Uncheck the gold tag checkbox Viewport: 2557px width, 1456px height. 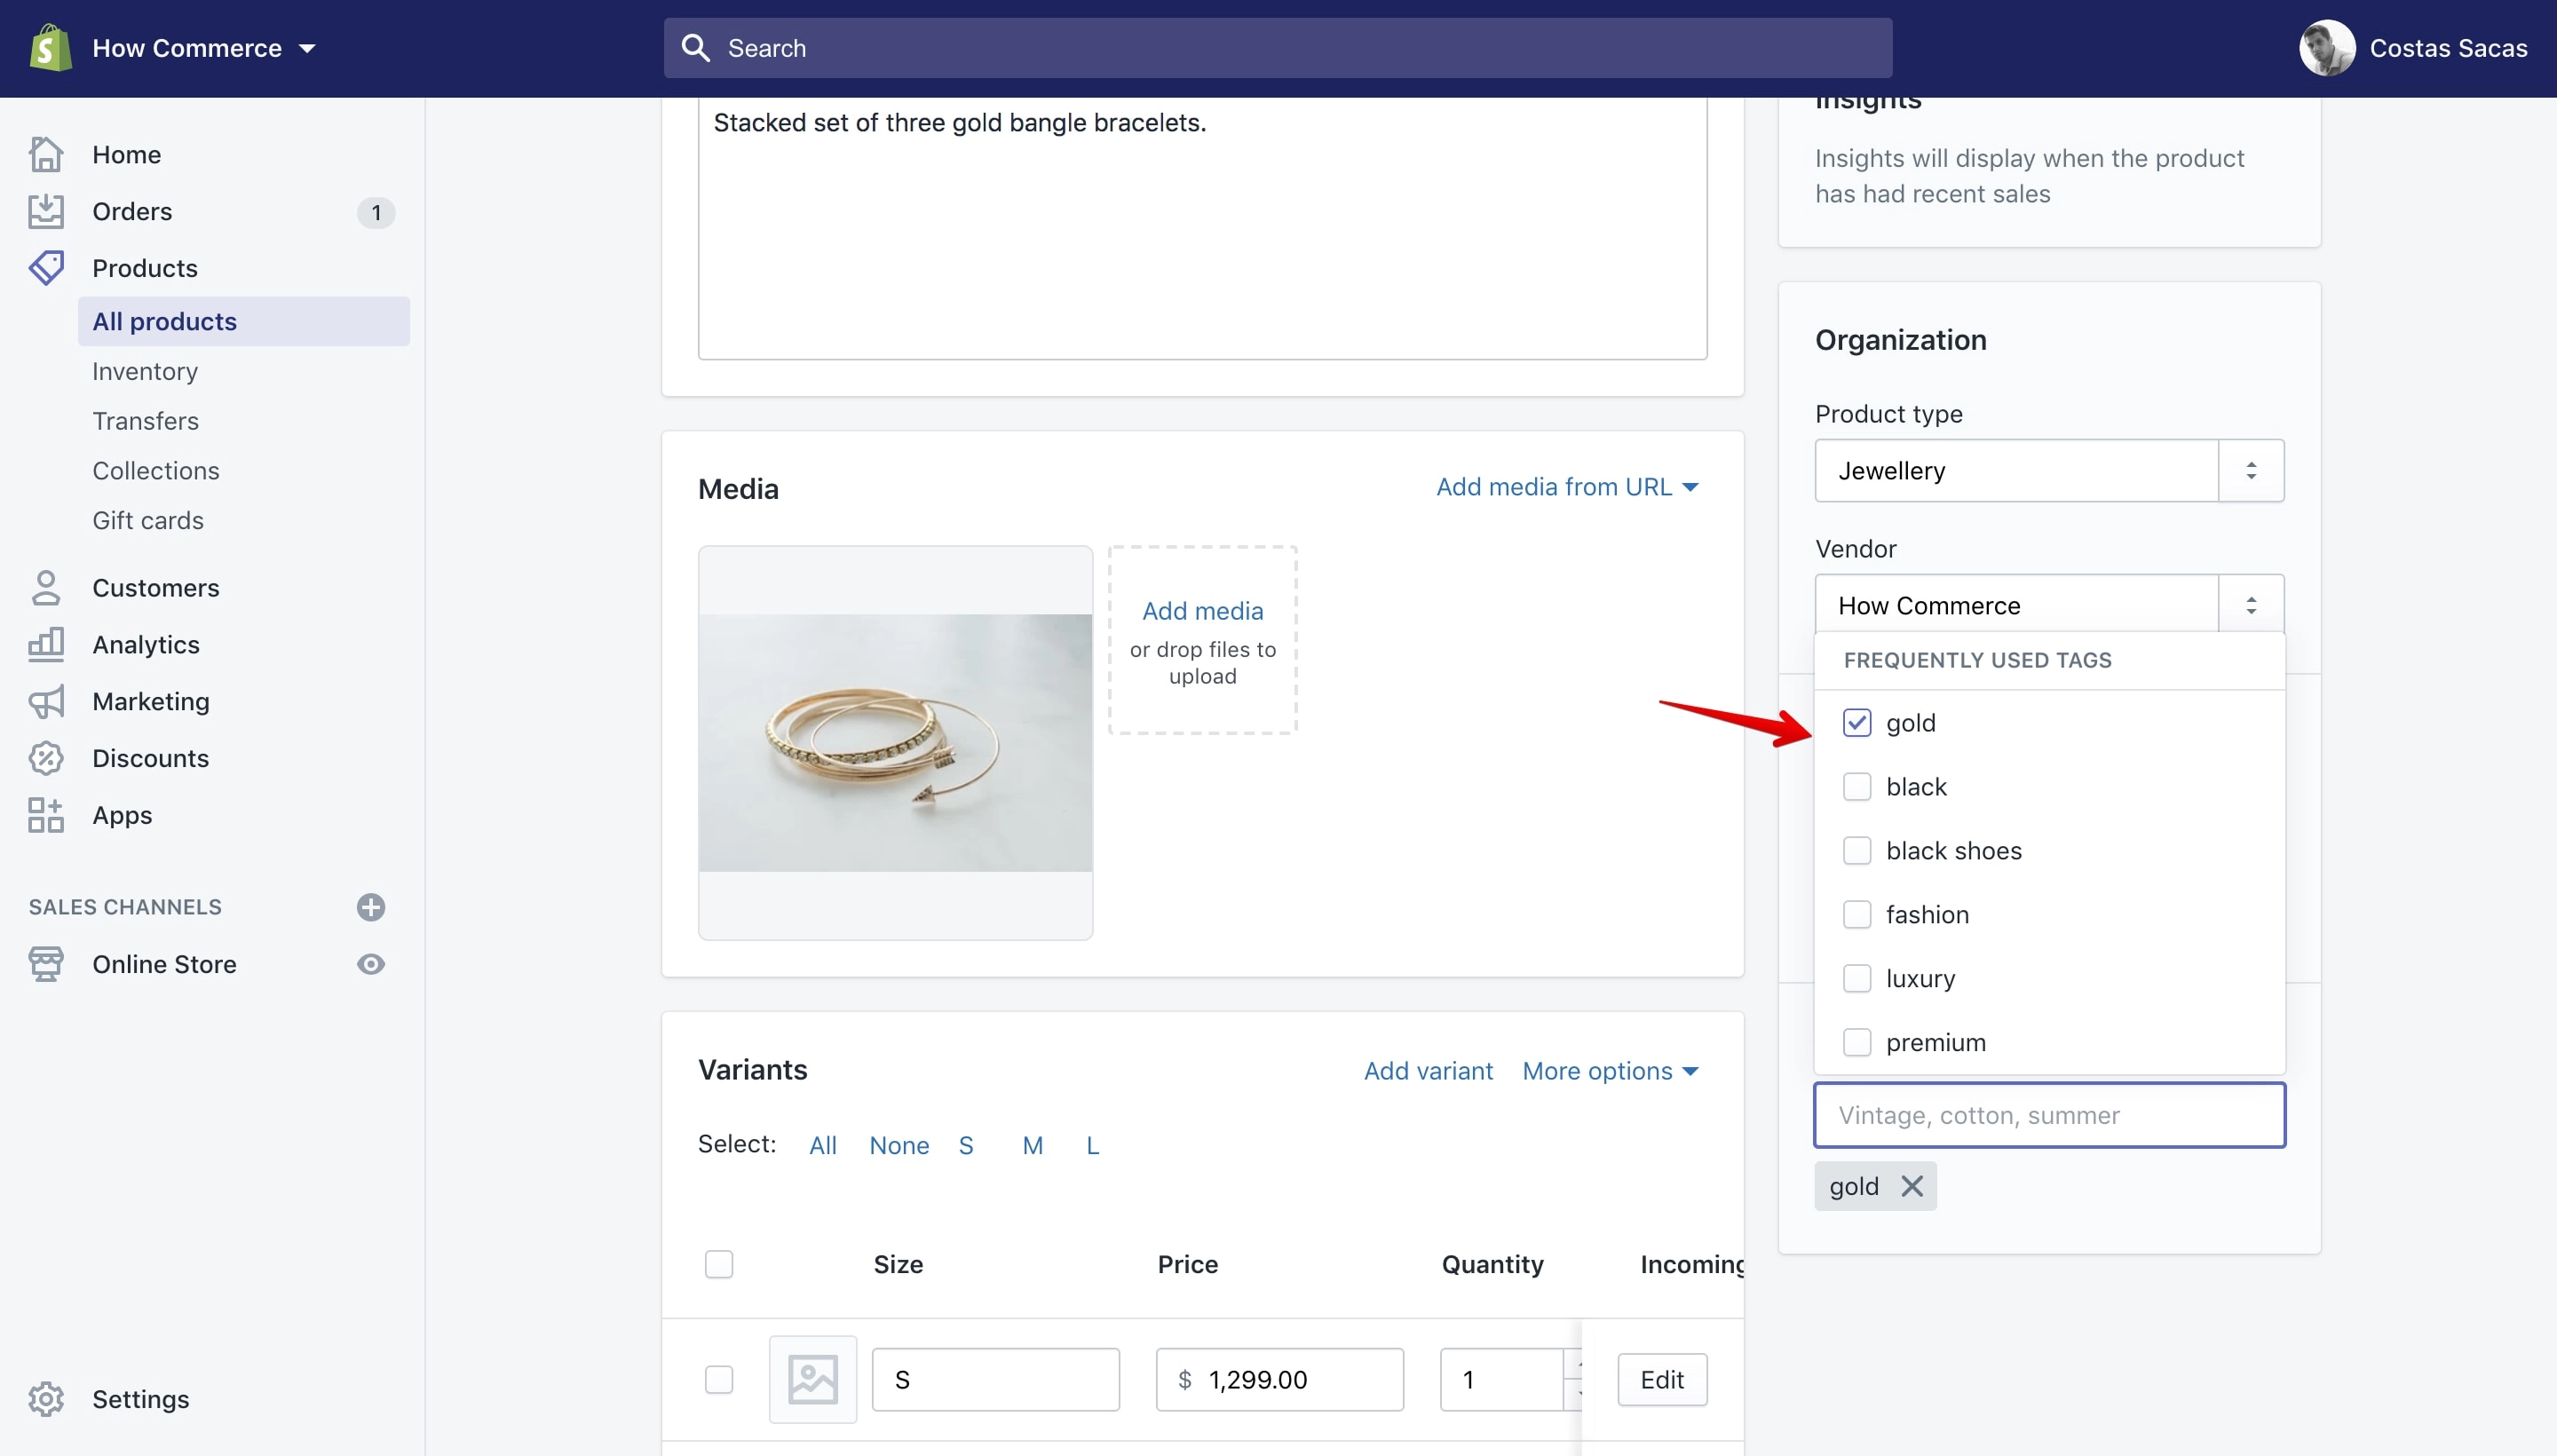[1857, 722]
